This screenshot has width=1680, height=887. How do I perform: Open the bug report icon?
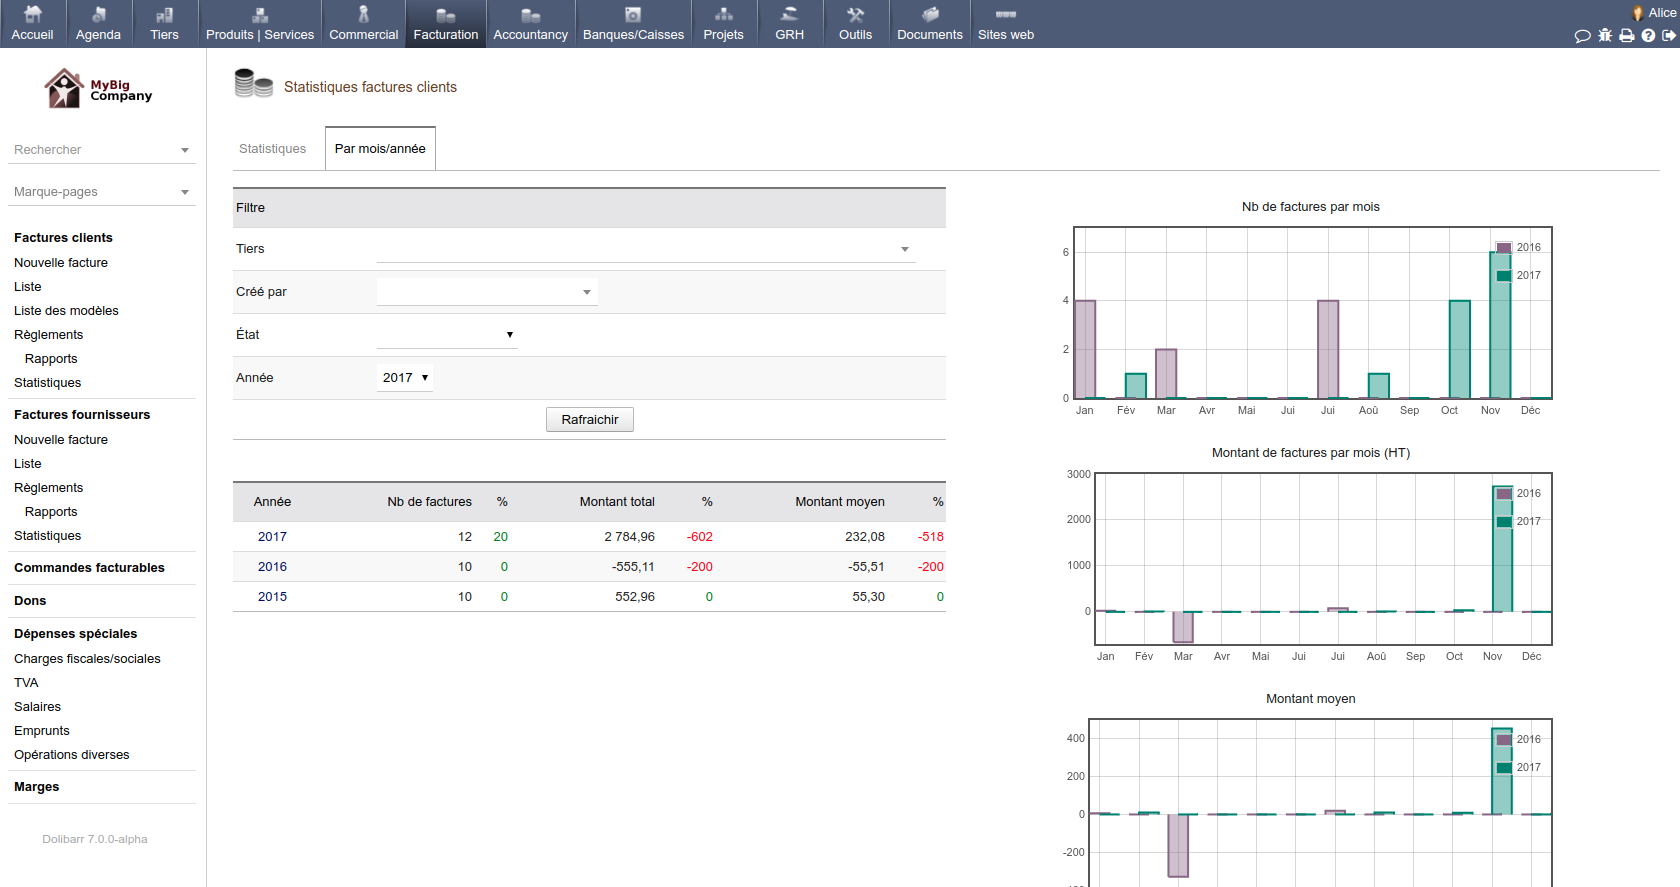tap(1605, 36)
